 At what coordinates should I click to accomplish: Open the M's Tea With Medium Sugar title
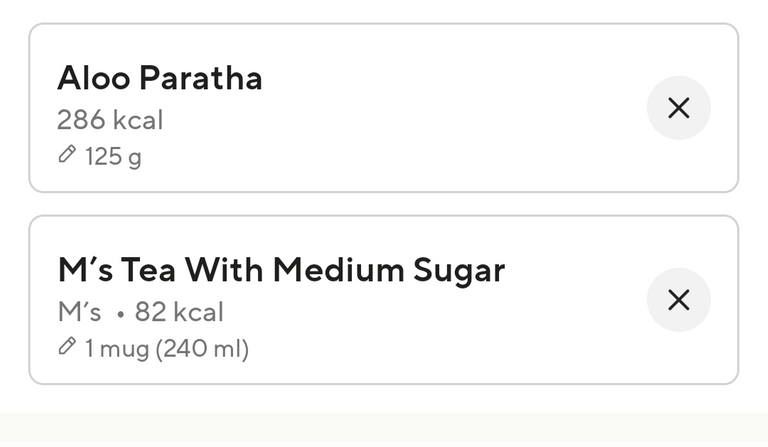click(x=281, y=270)
